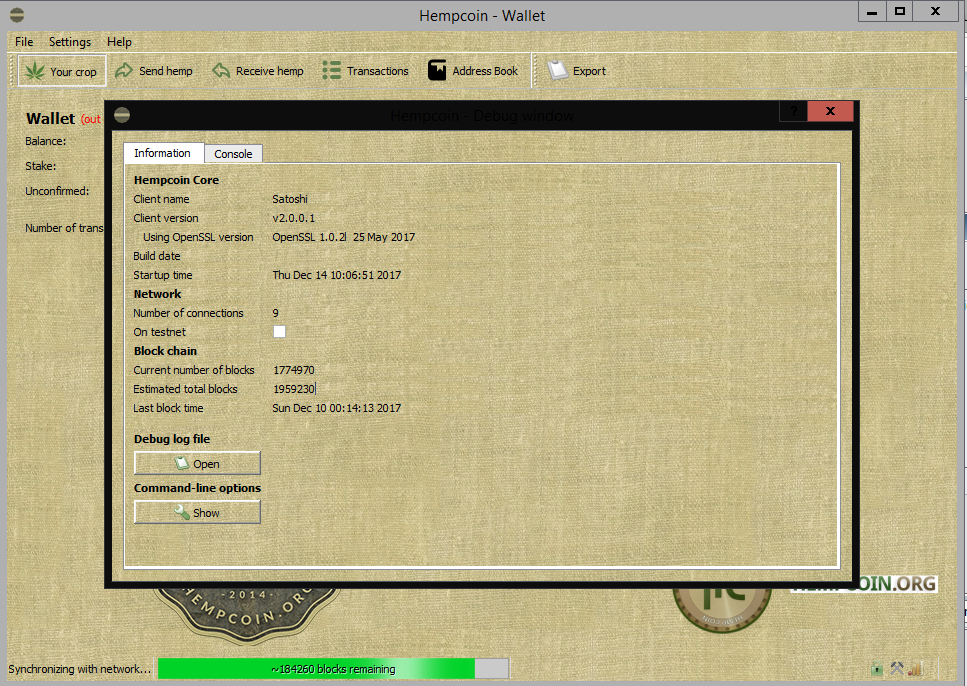Click the Stake label in the main window
The height and width of the screenshot is (686, 967).
41,166
